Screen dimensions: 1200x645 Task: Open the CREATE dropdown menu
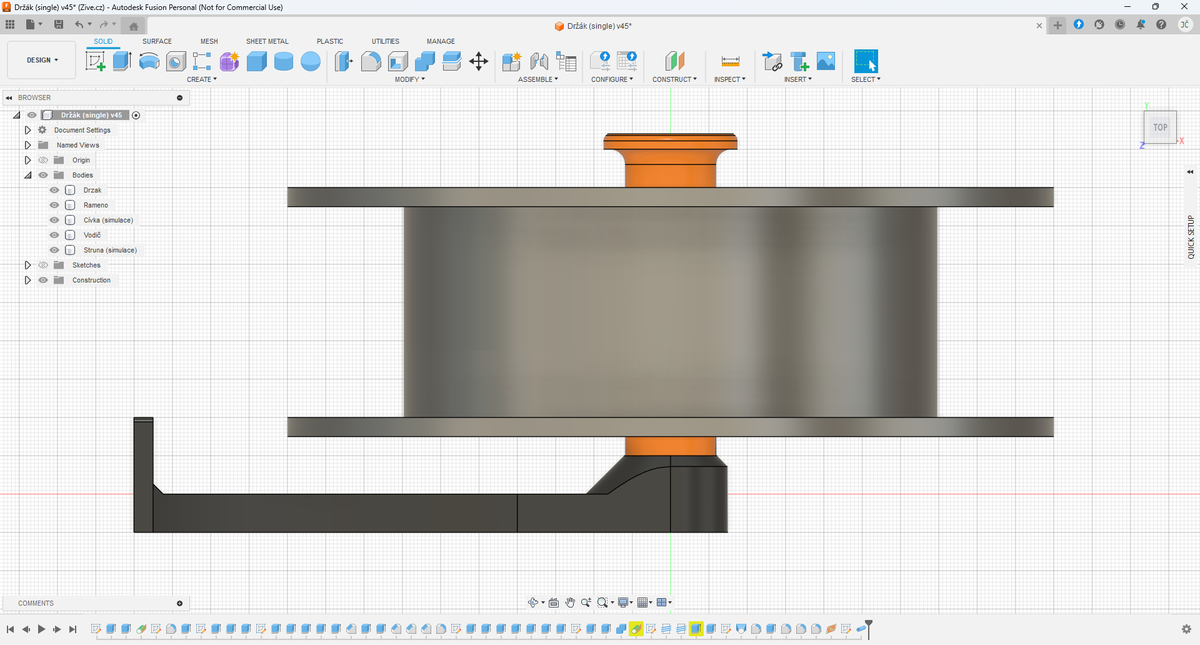click(202, 79)
